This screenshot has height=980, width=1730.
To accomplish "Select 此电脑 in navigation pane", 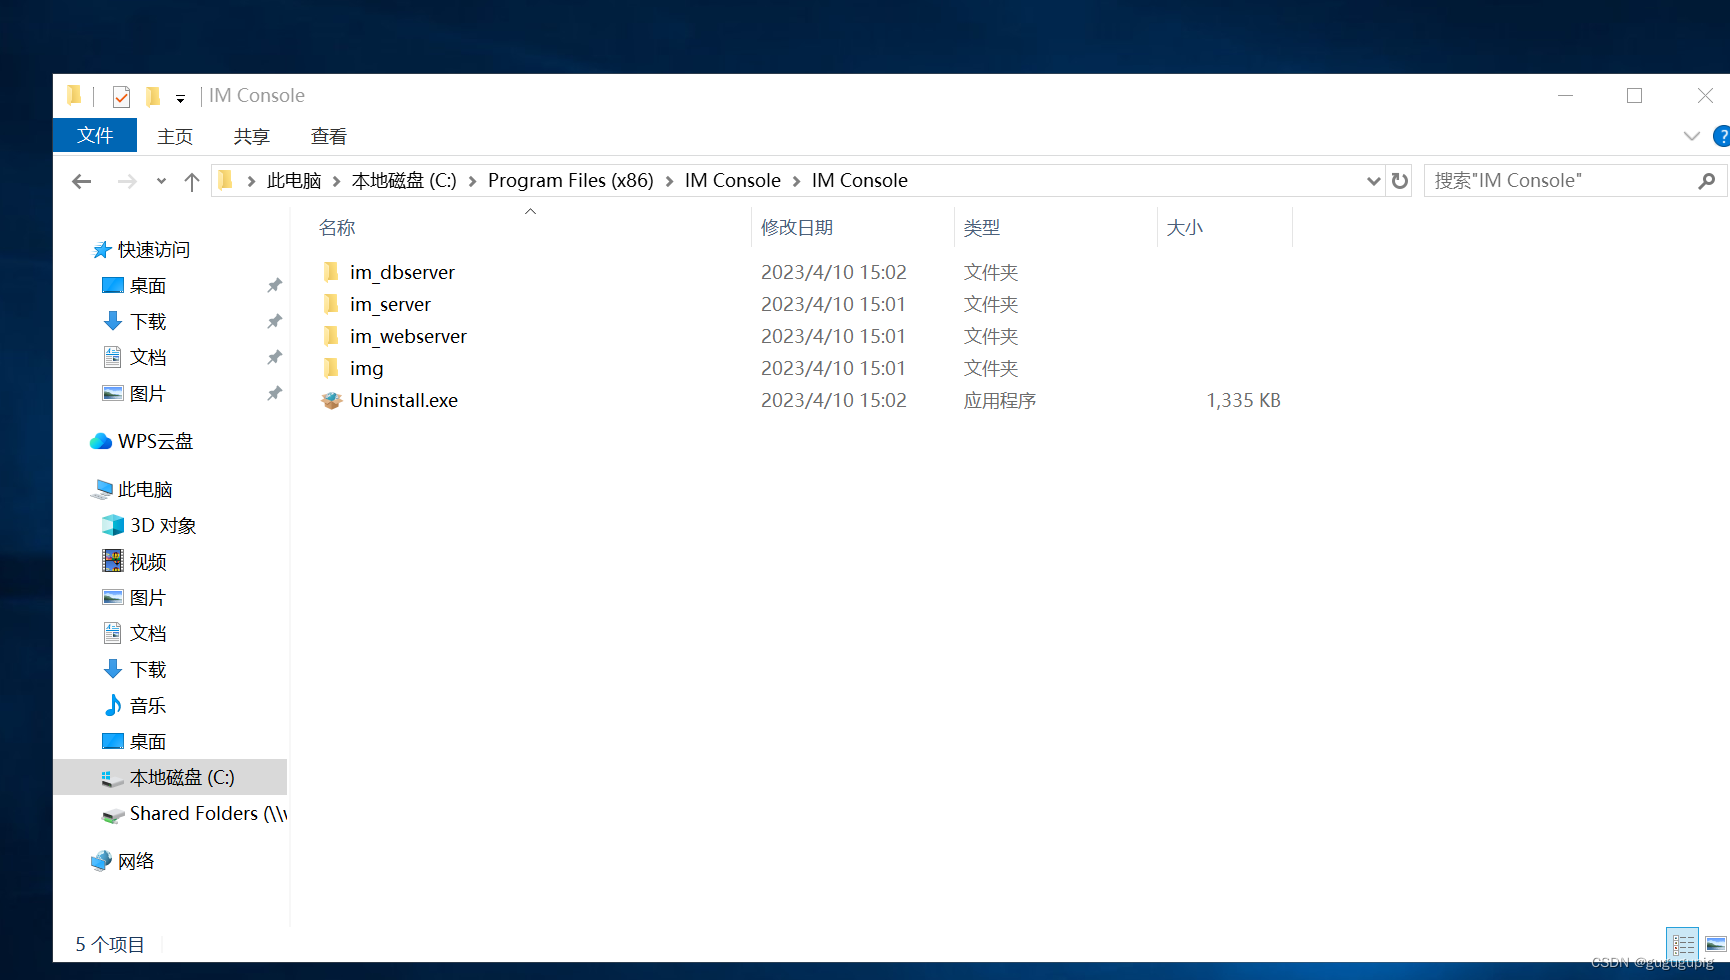I will pyautogui.click(x=145, y=490).
